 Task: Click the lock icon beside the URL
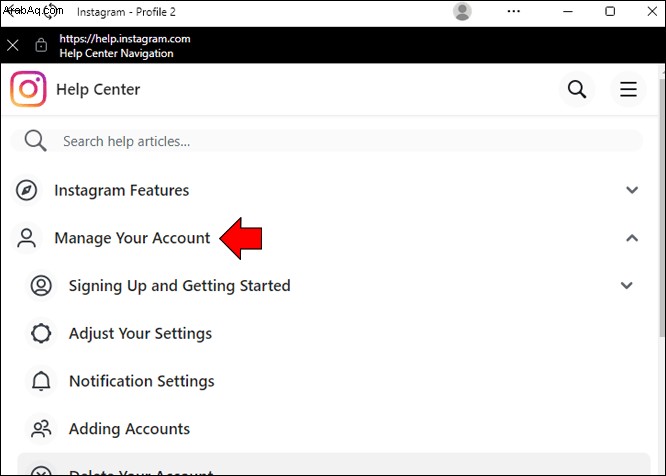pyautogui.click(x=41, y=45)
